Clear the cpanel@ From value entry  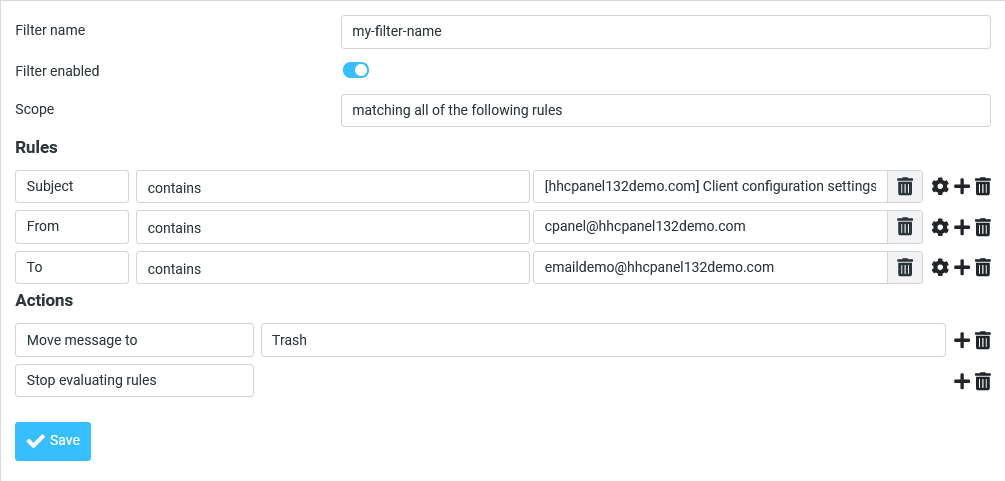[905, 227]
